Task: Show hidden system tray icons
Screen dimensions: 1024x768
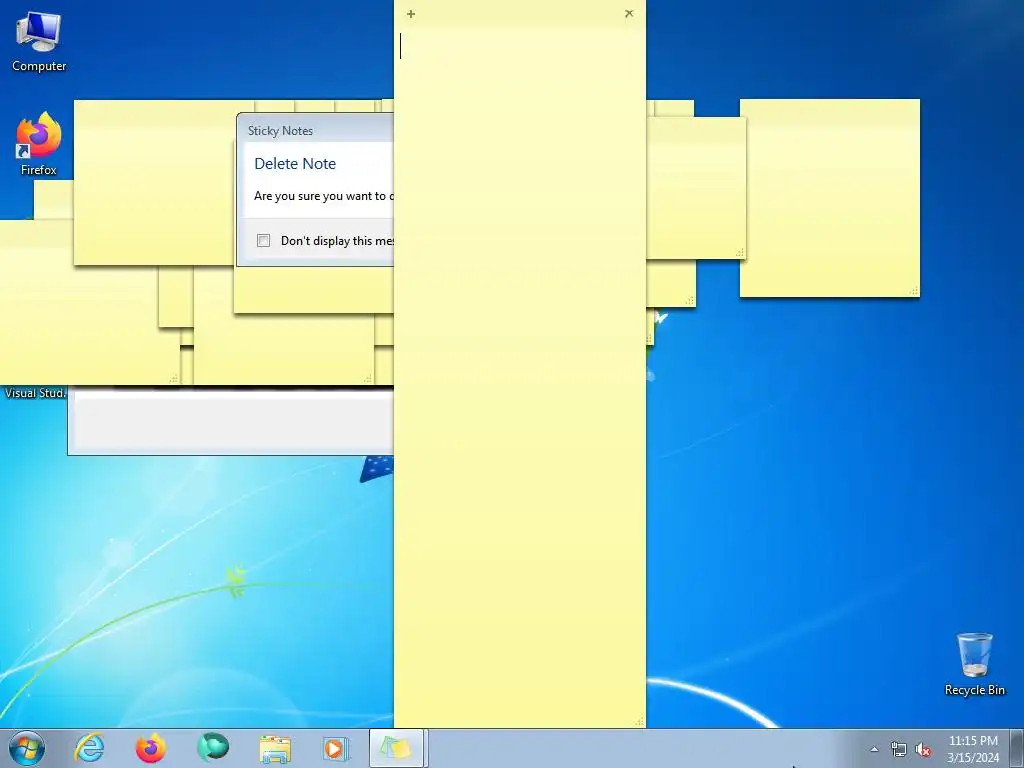Action: pyautogui.click(x=874, y=749)
